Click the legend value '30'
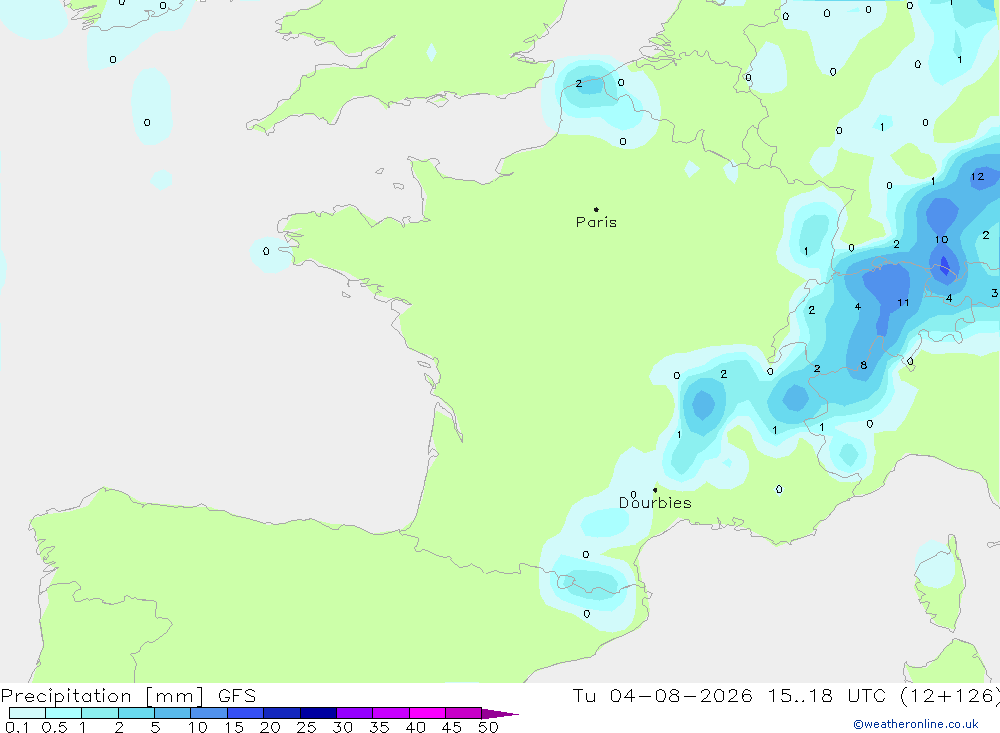Image resolution: width=1000 pixels, height=733 pixels. [x=342, y=727]
